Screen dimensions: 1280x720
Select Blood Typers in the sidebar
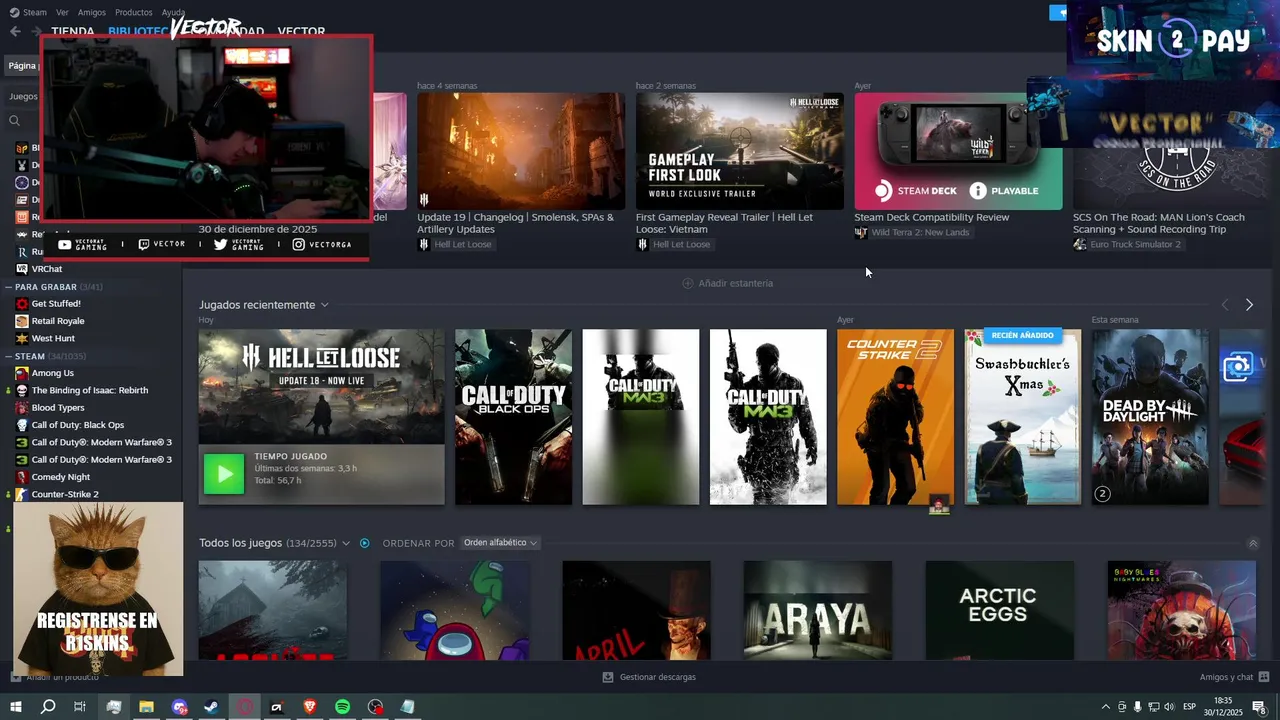[58, 408]
